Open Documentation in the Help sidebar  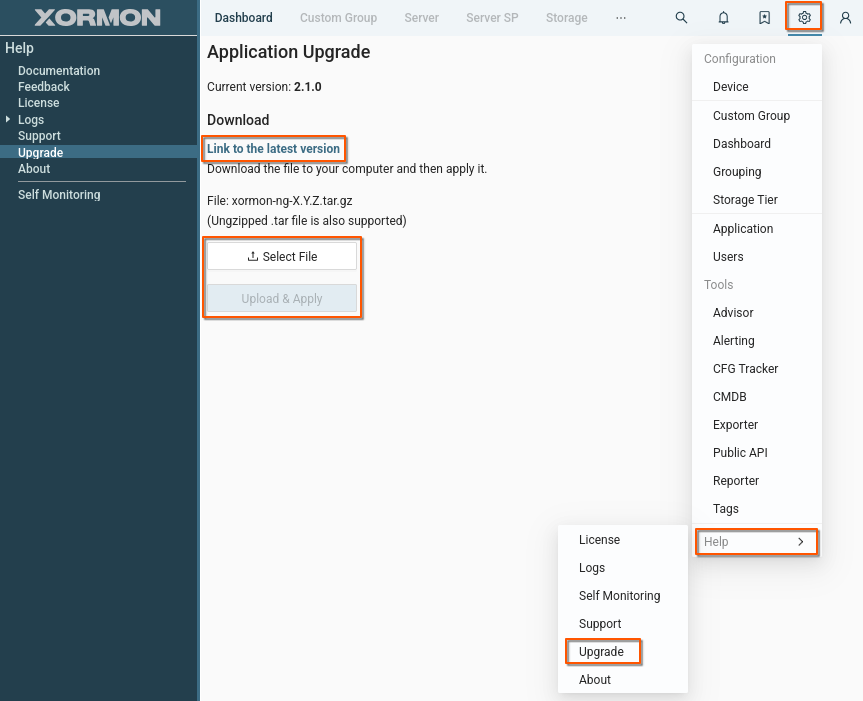59,71
